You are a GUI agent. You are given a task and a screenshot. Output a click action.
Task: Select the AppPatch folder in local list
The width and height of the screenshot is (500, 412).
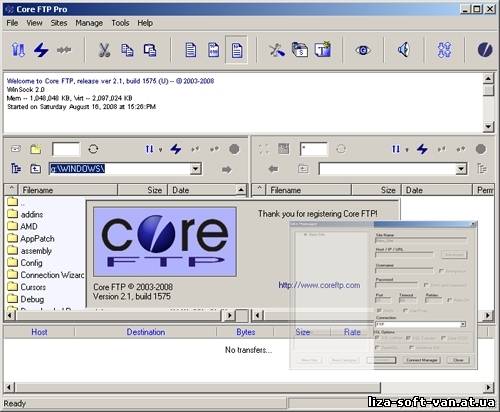click(31, 239)
